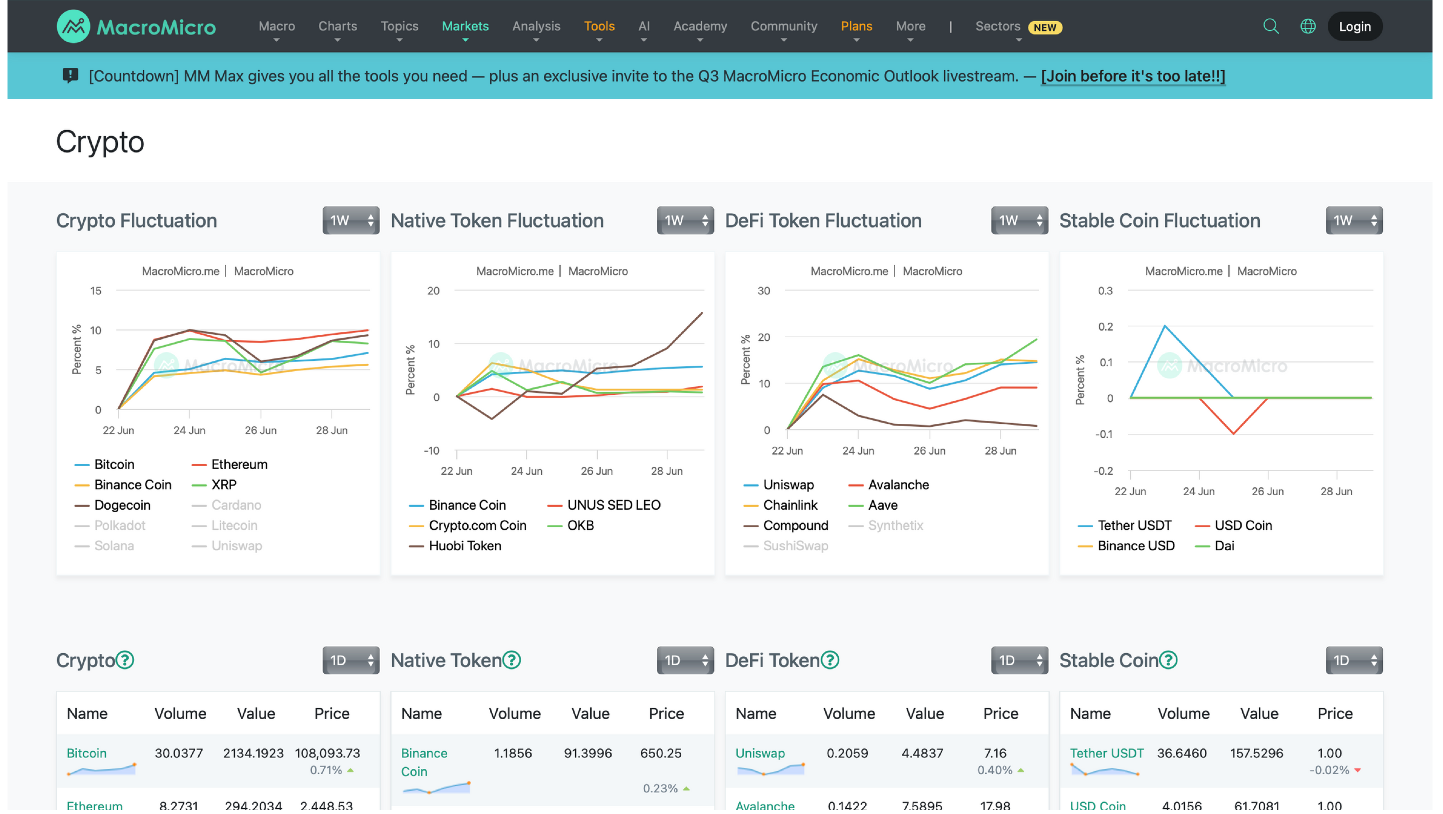The height and width of the screenshot is (814, 1443).
Task: Toggle Crypto.com Coin series in legend
Action: point(468,526)
